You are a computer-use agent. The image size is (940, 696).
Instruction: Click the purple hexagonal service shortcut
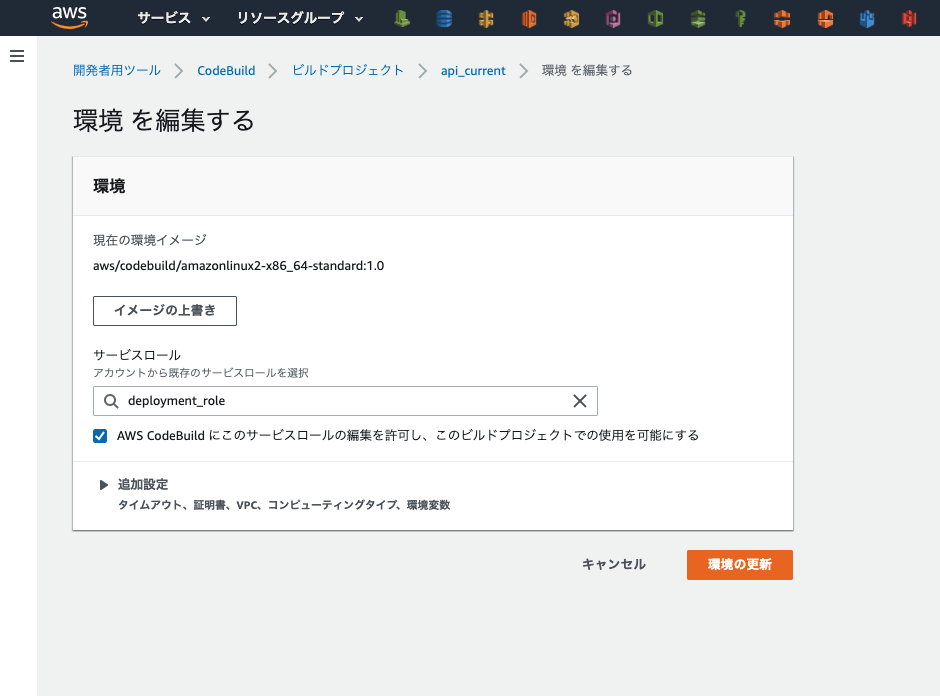point(613,18)
